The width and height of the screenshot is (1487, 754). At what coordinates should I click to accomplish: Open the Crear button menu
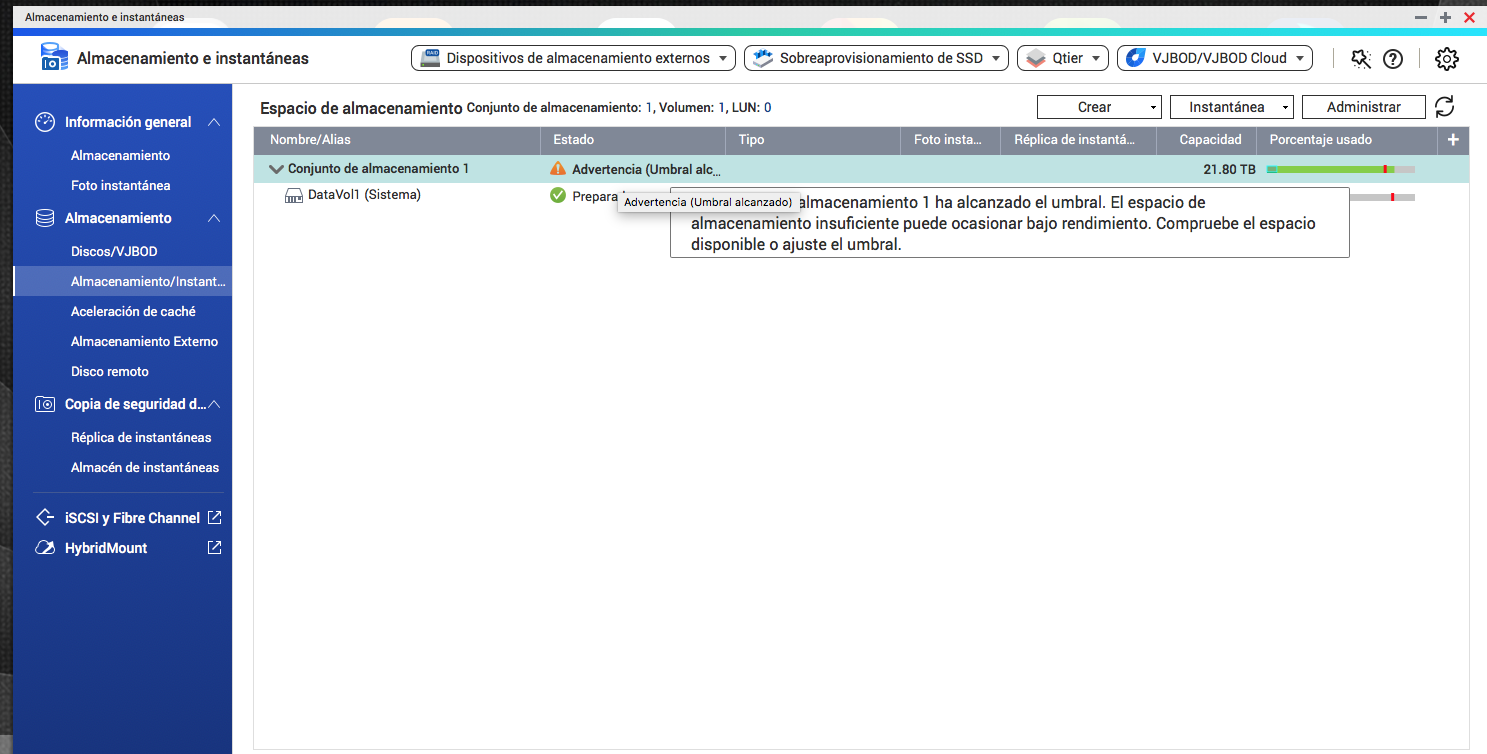click(1098, 107)
